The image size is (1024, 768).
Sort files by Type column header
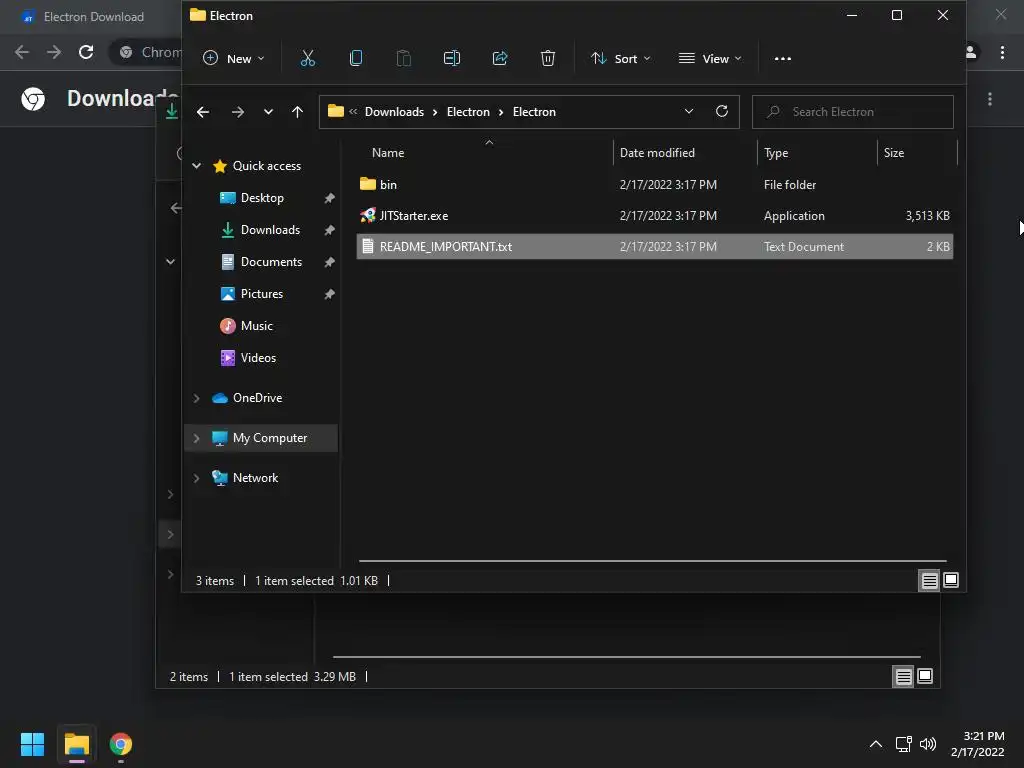pyautogui.click(x=776, y=153)
